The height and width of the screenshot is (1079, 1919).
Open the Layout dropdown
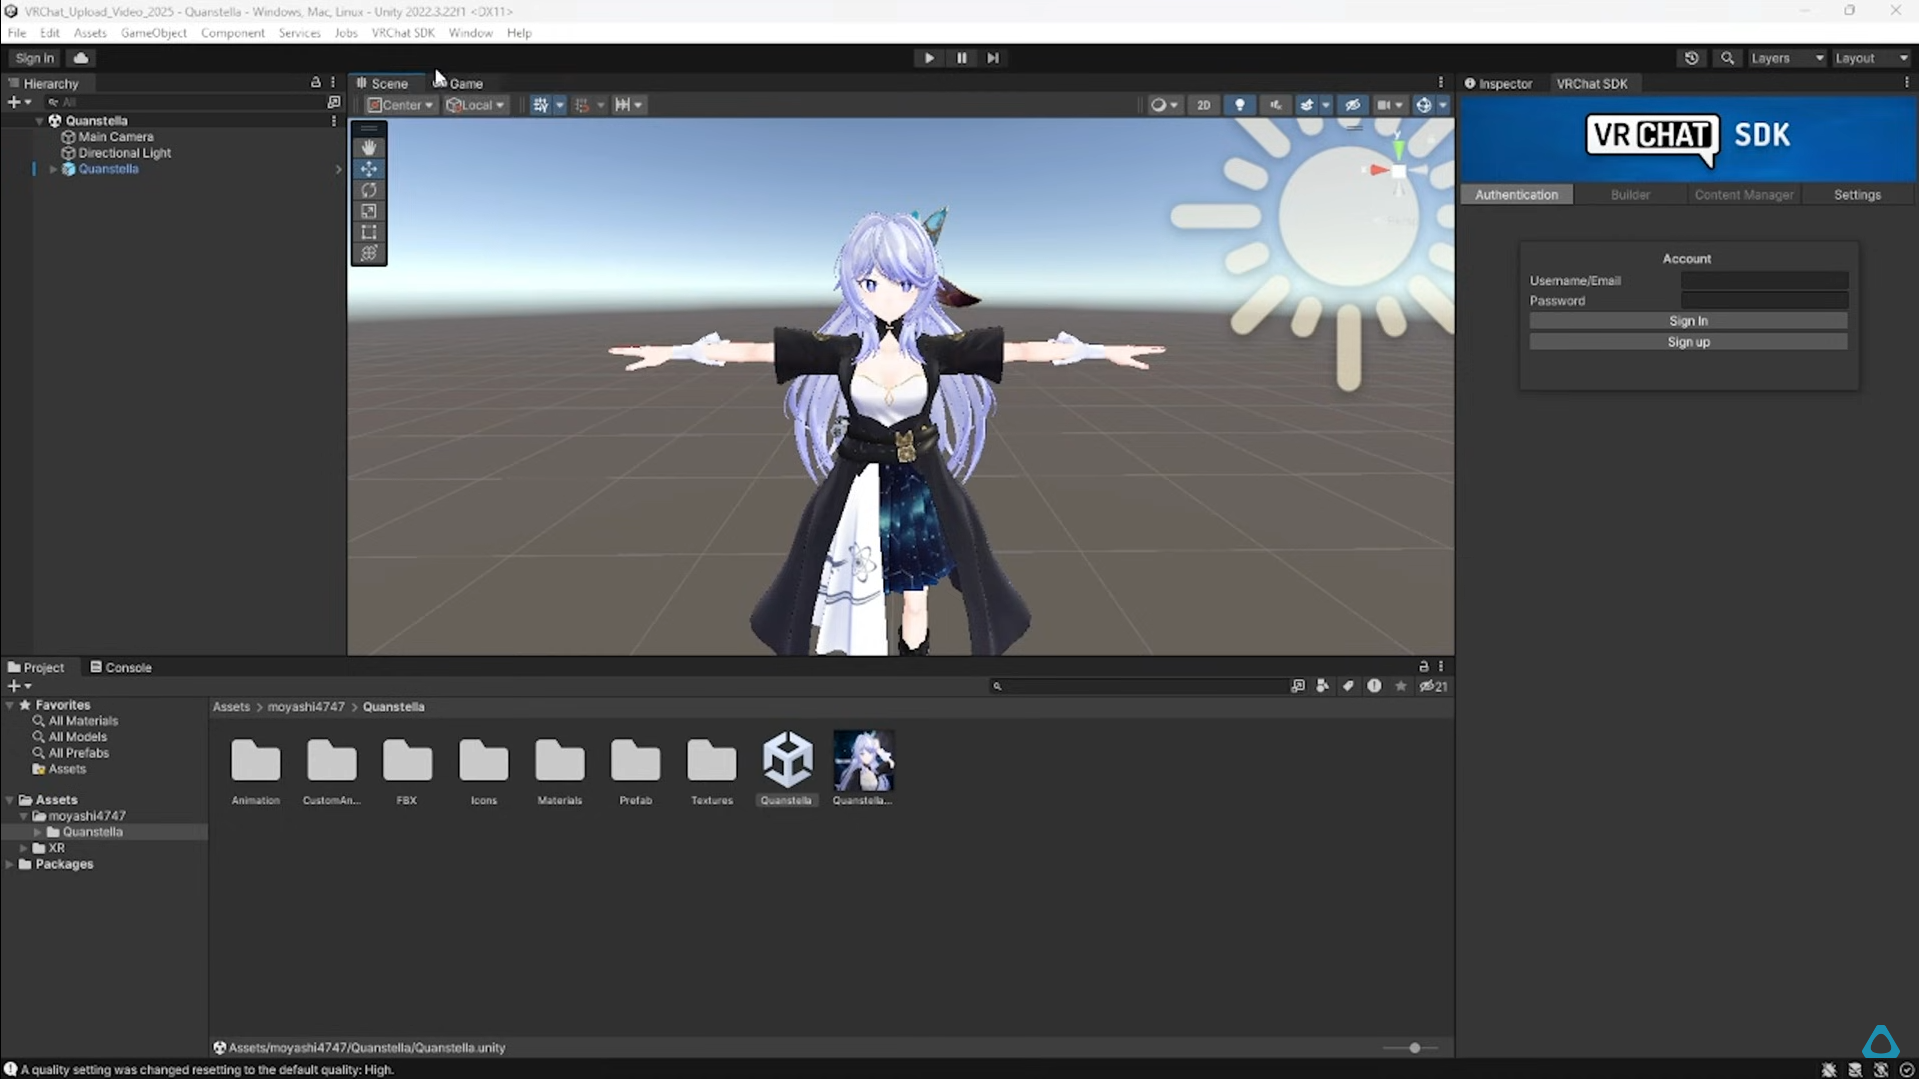click(x=1871, y=58)
